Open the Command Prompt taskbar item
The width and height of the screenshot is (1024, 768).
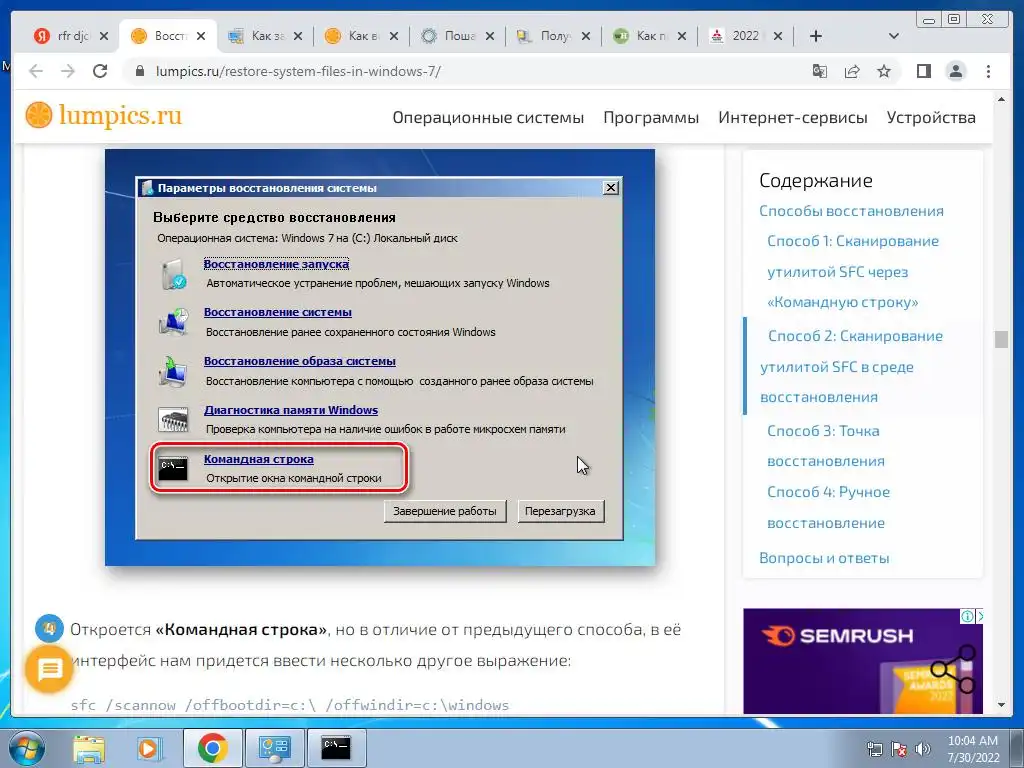pos(336,748)
